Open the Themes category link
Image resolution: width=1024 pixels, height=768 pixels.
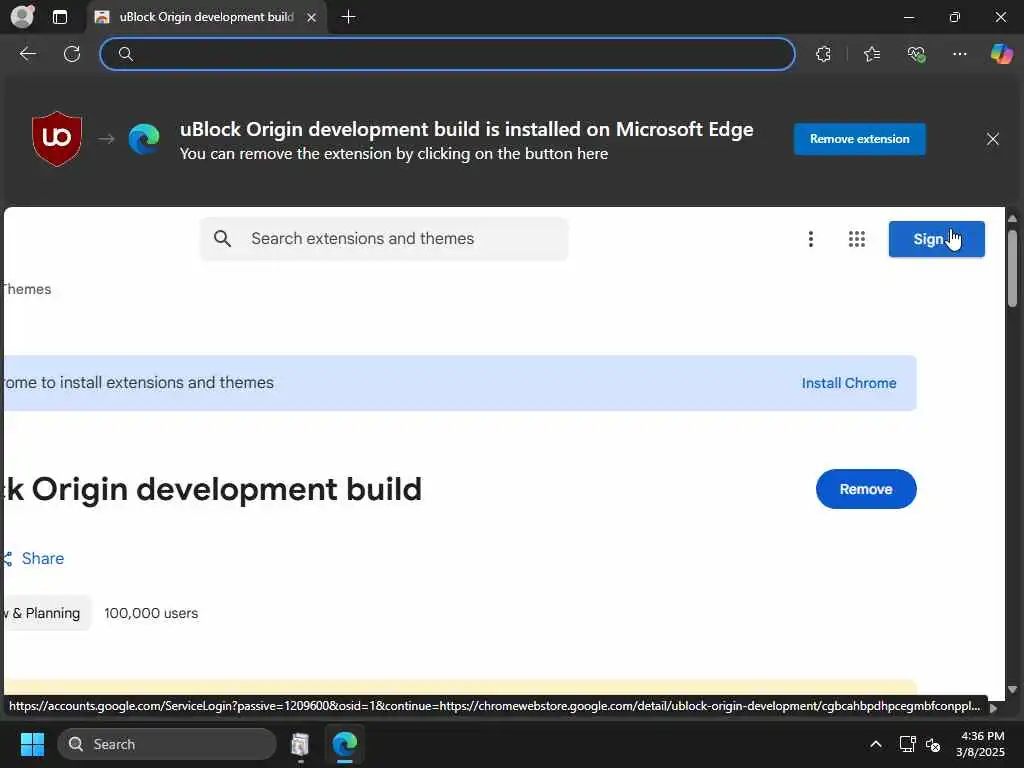tap(26, 289)
